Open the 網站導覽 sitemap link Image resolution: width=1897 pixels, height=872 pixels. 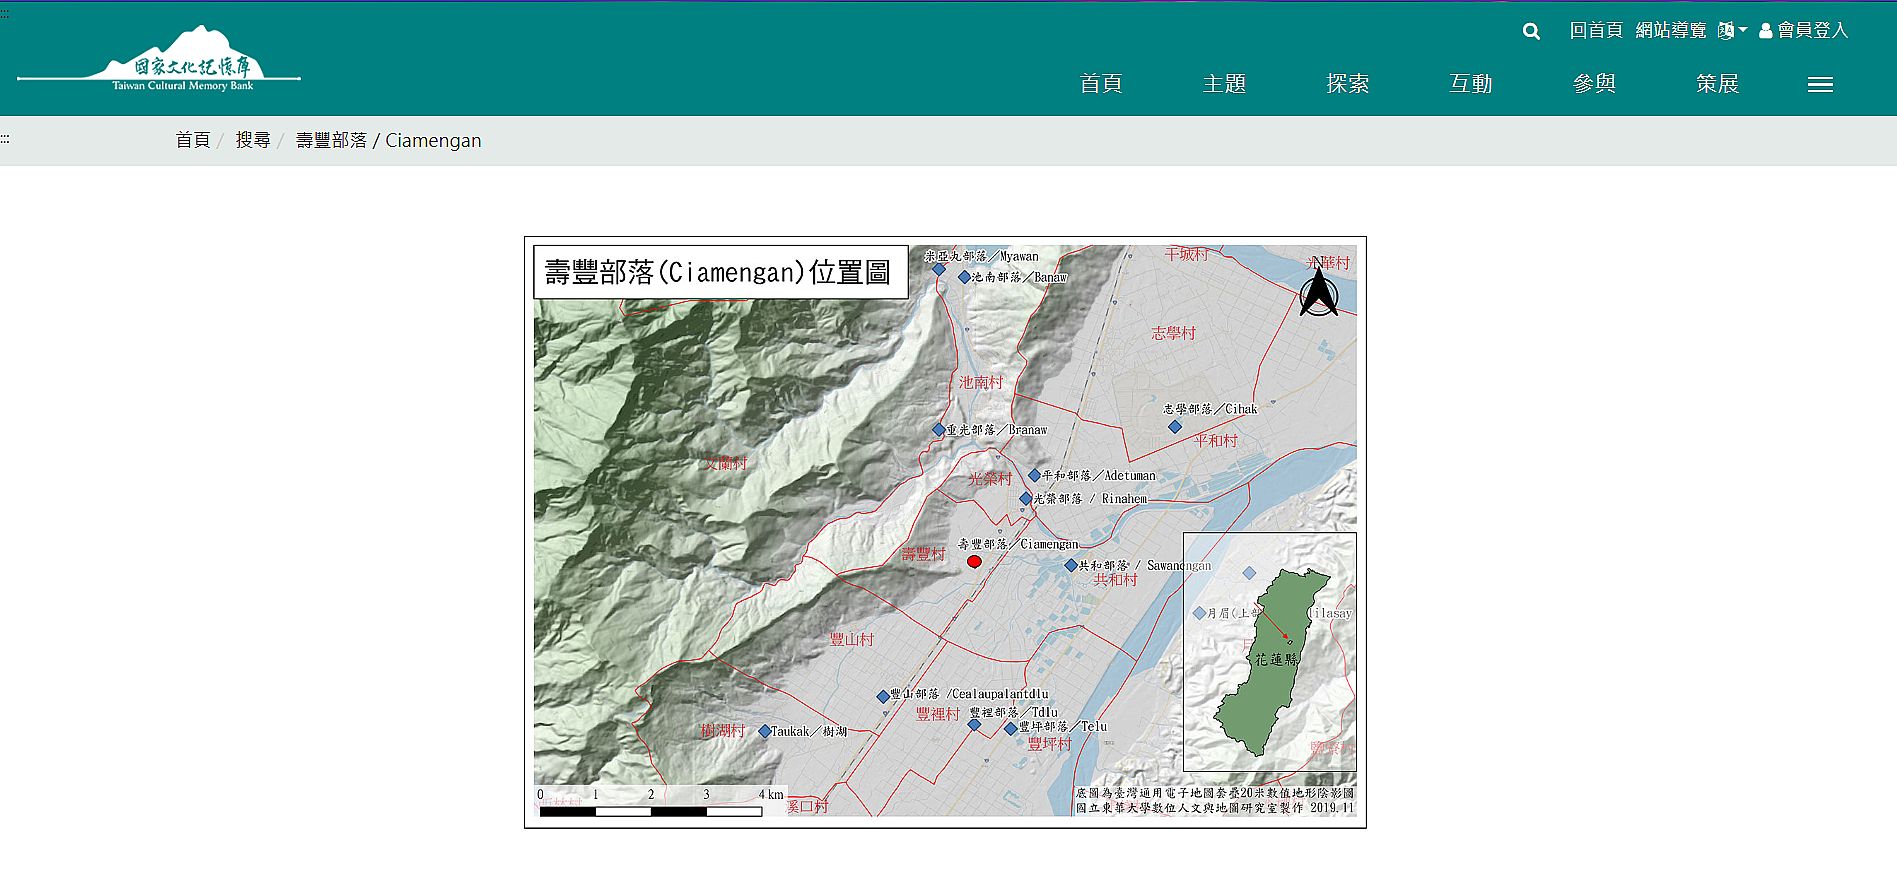click(1670, 31)
